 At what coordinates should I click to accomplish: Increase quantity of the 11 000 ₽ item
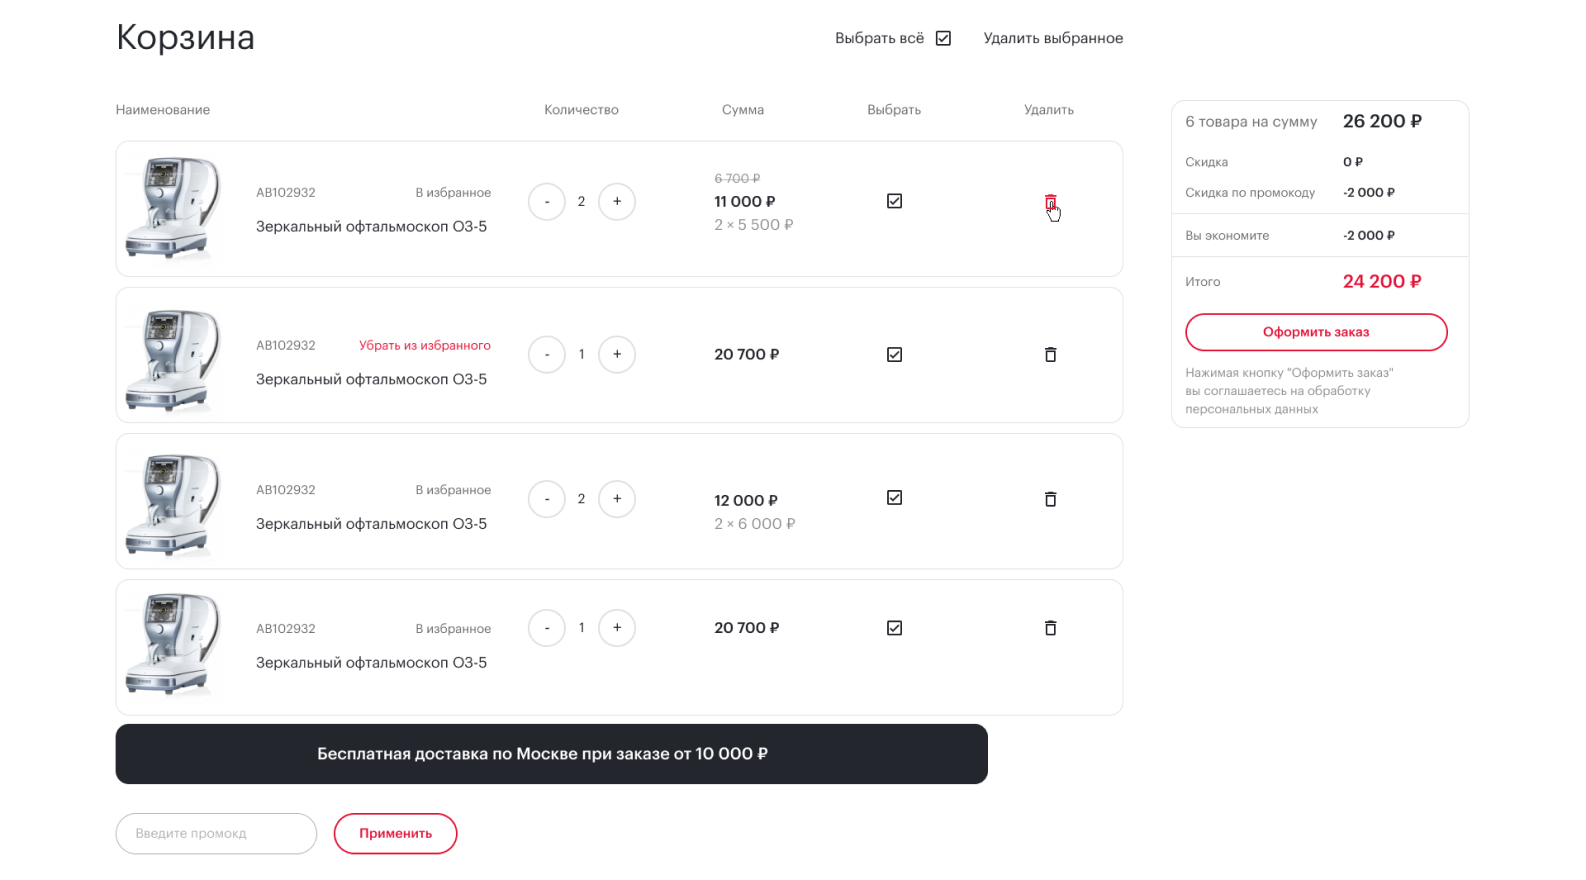tap(617, 202)
